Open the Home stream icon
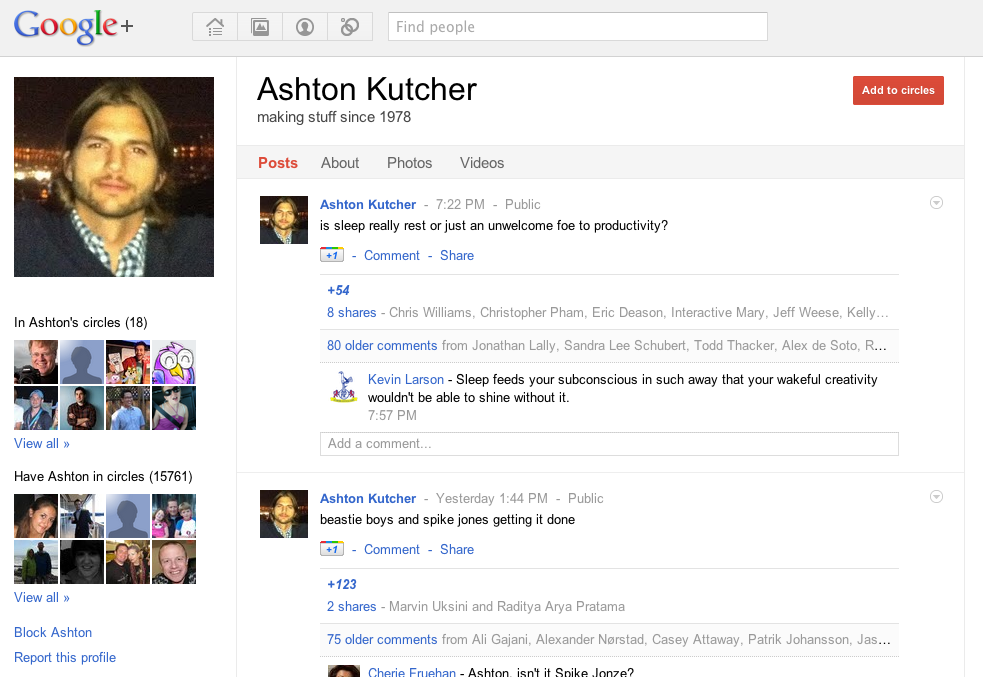This screenshot has height=677, width=983. [215, 27]
